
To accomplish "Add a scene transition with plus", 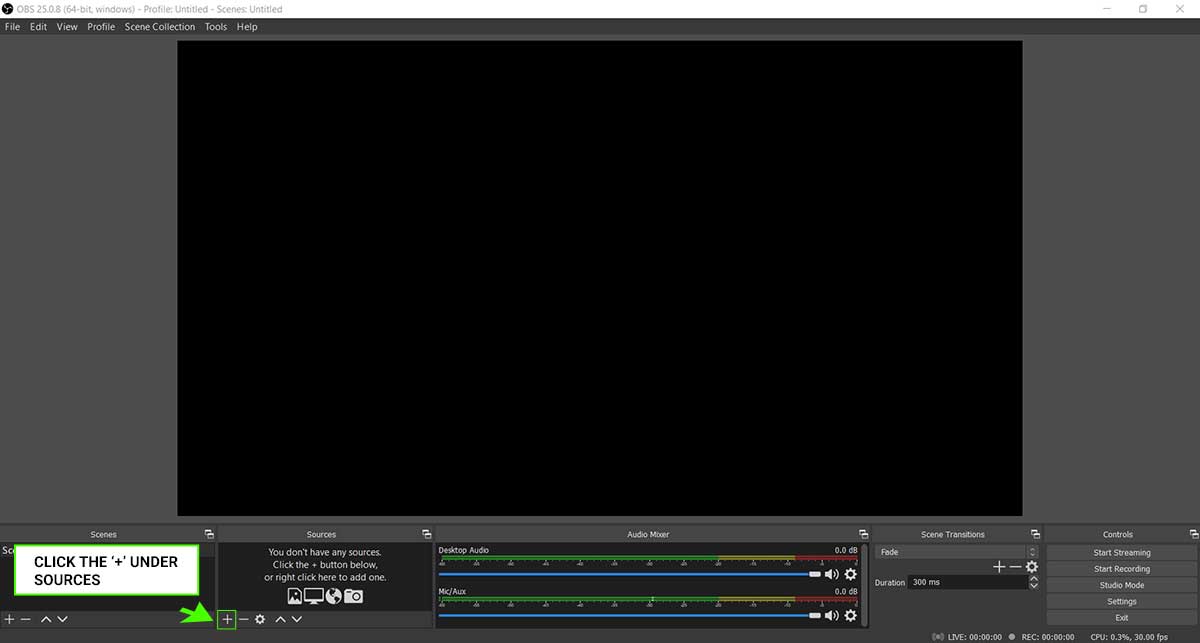I will coord(998,567).
